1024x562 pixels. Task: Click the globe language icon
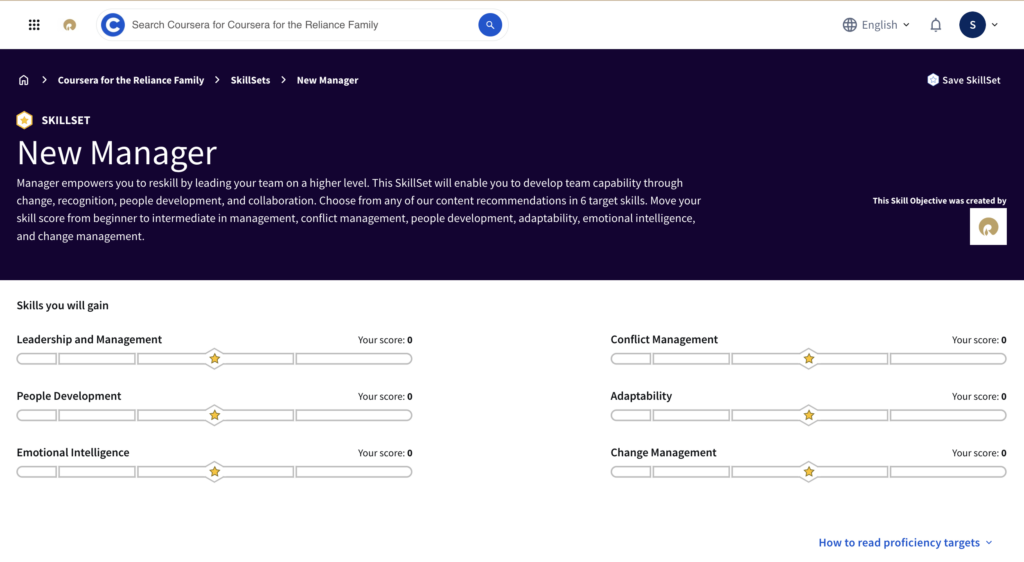click(849, 25)
